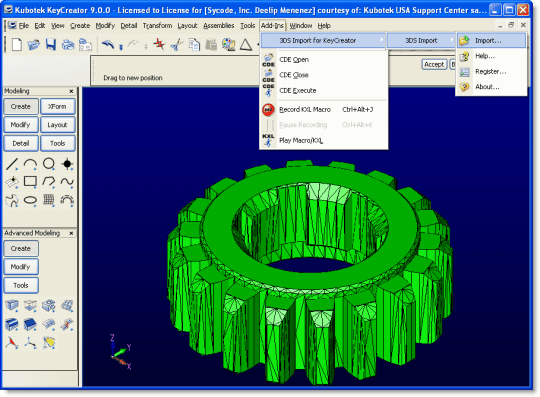Click Modify button under Advanced Modeling
This screenshot has height=397, width=540.
[21, 267]
